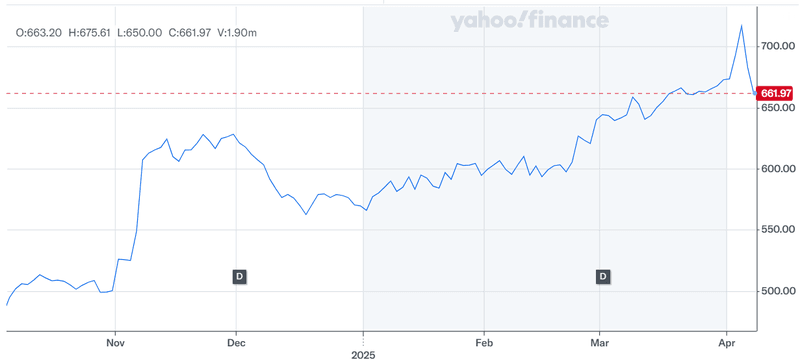800x360 pixels.
Task: Select the Mar label on the time axis
Action: click(599, 342)
